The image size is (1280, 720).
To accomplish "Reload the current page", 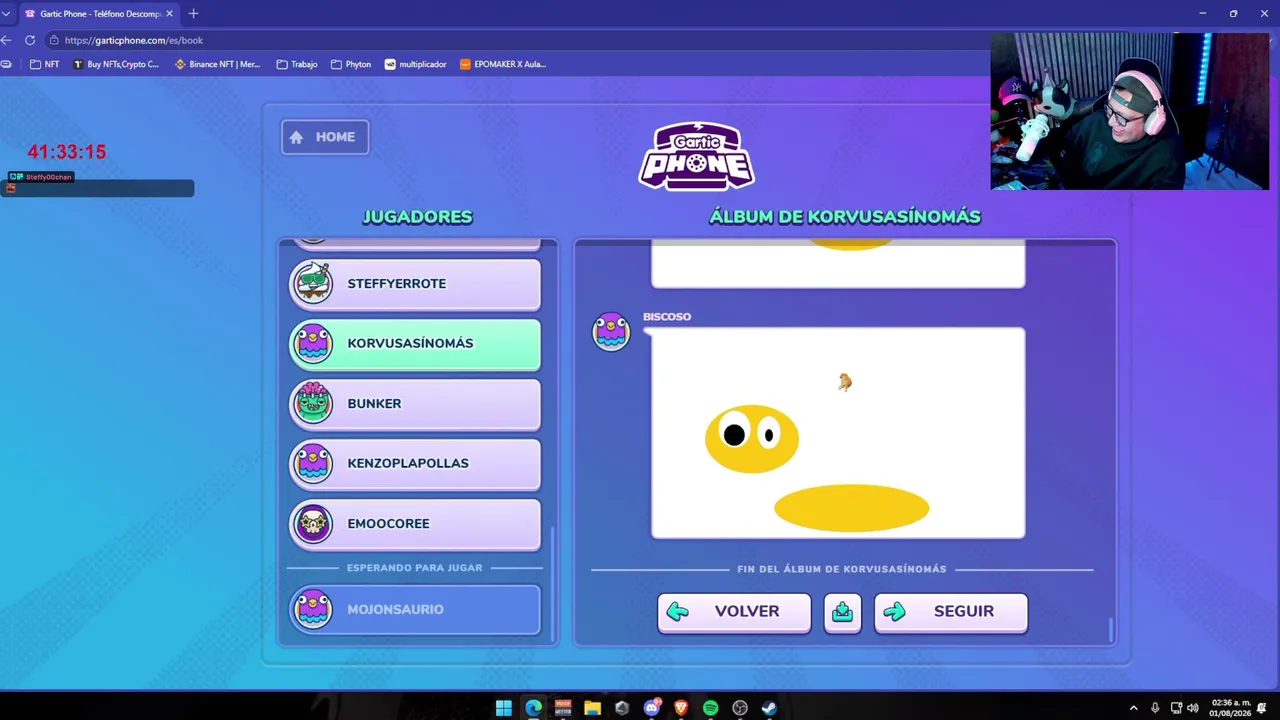I will [30, 40].
